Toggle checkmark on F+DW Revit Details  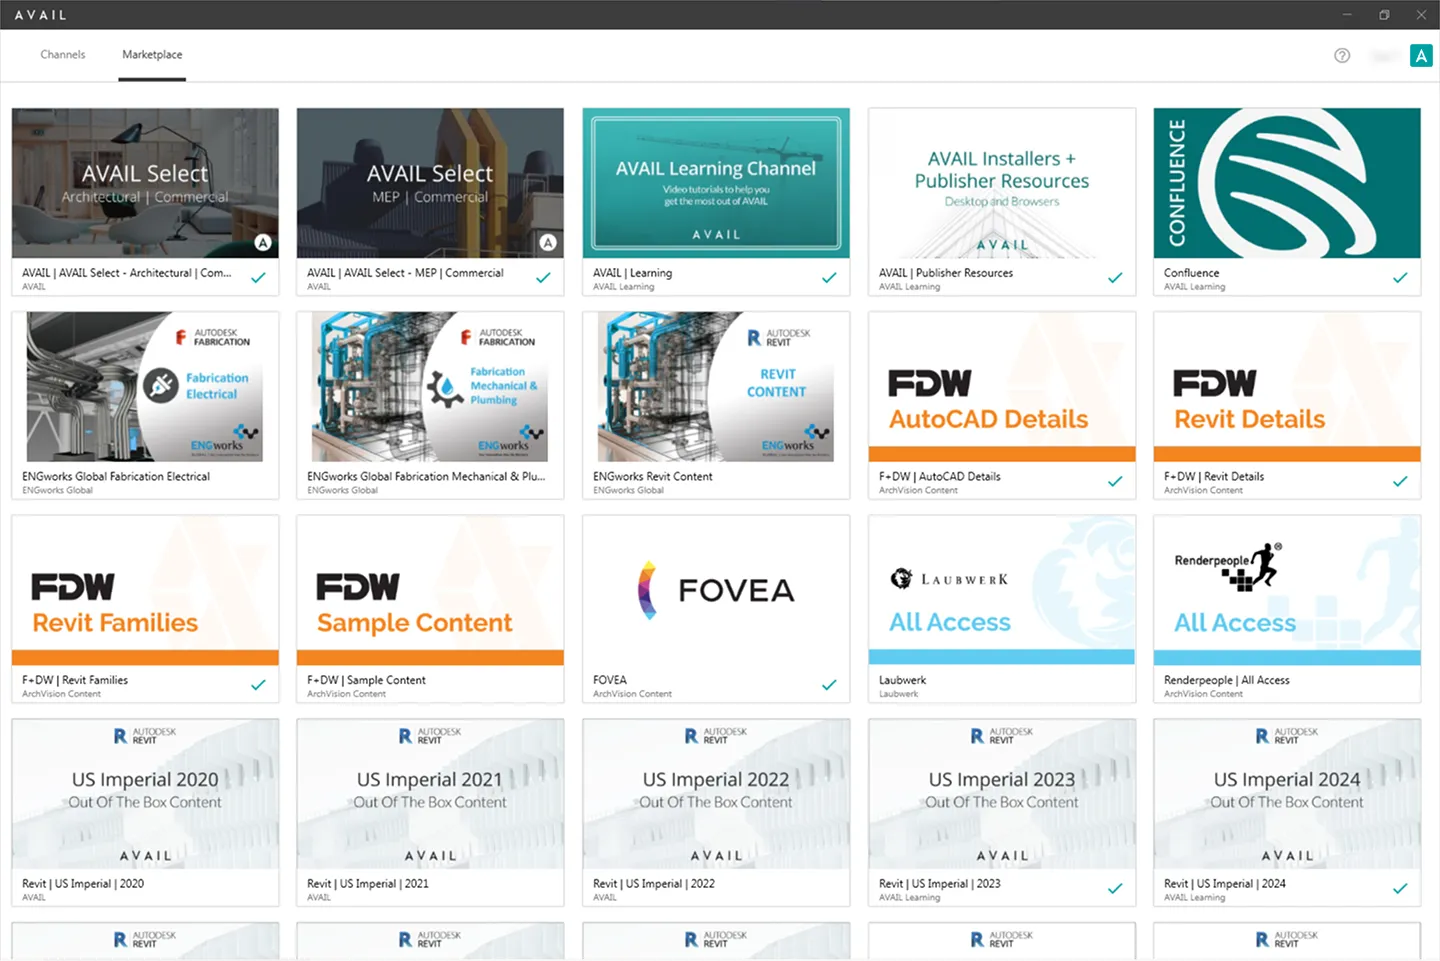(1400, 482)
